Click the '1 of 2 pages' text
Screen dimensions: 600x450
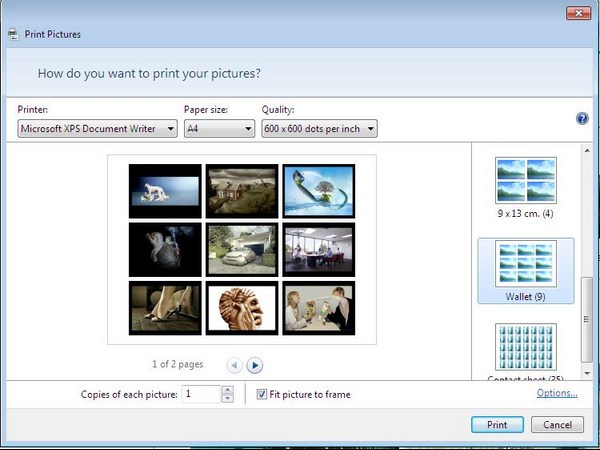point(178,364)
